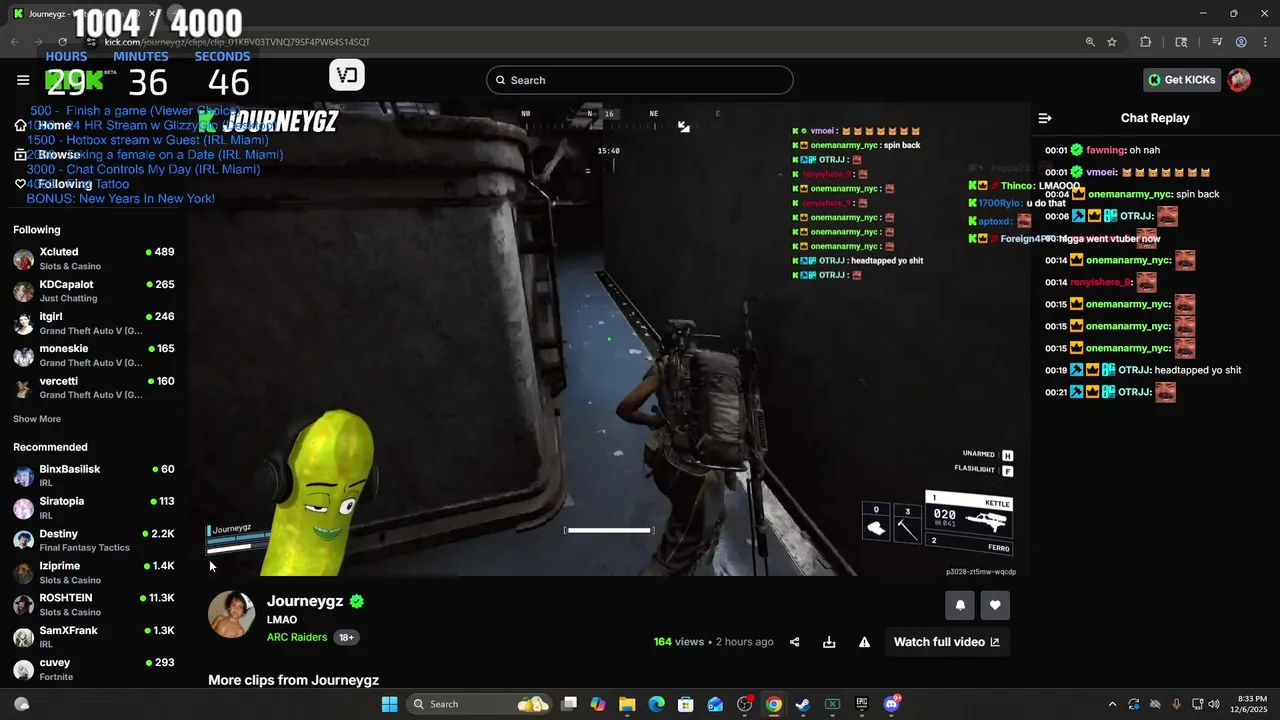Open OBS Studio from the taskbar
The height and width of the screenshot is (720, 1280).
(x=744, y=704)
